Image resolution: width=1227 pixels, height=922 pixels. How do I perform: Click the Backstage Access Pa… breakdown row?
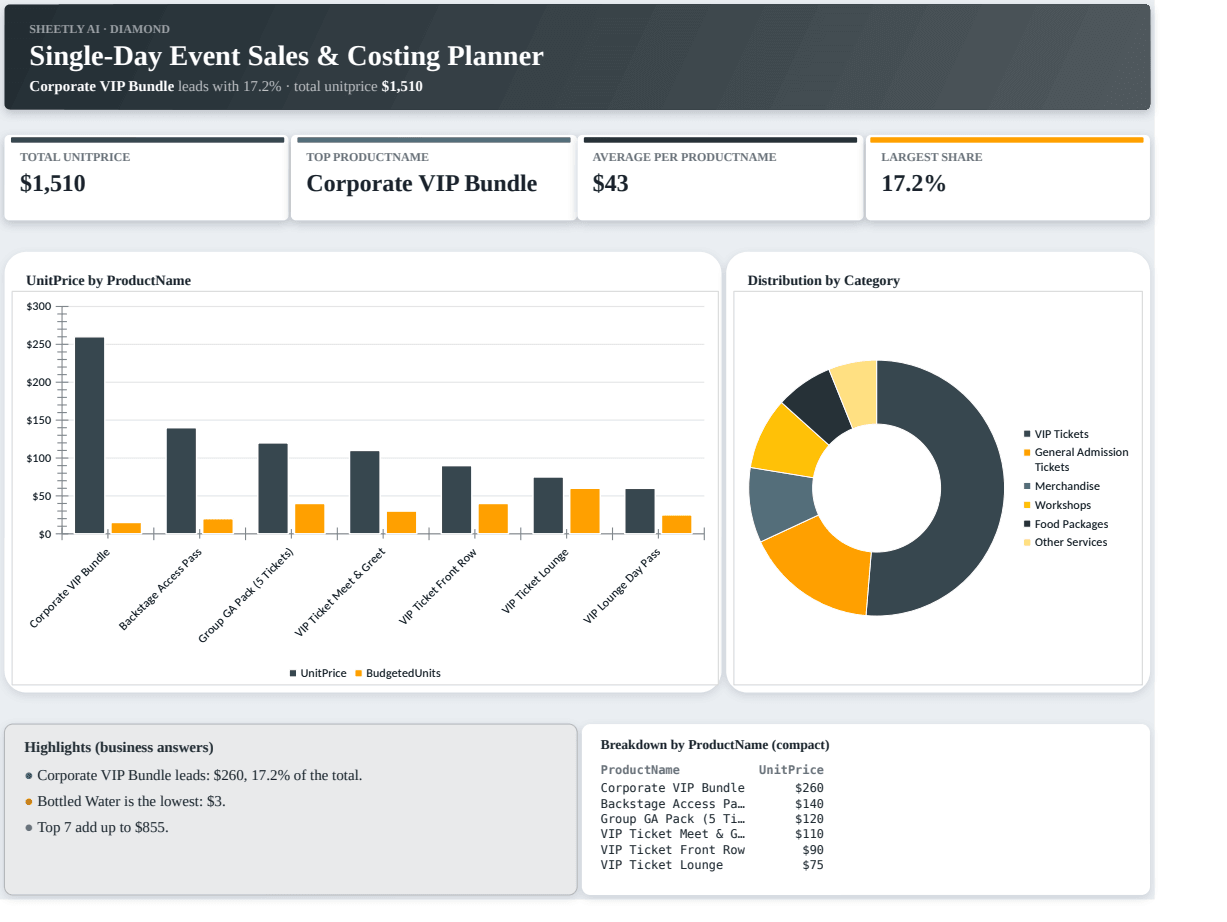[712, 804]
